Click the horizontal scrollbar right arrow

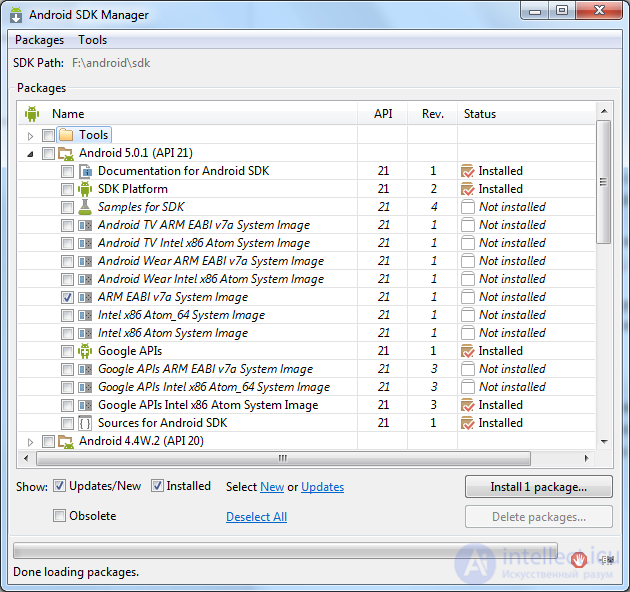(x=587, y=458)
